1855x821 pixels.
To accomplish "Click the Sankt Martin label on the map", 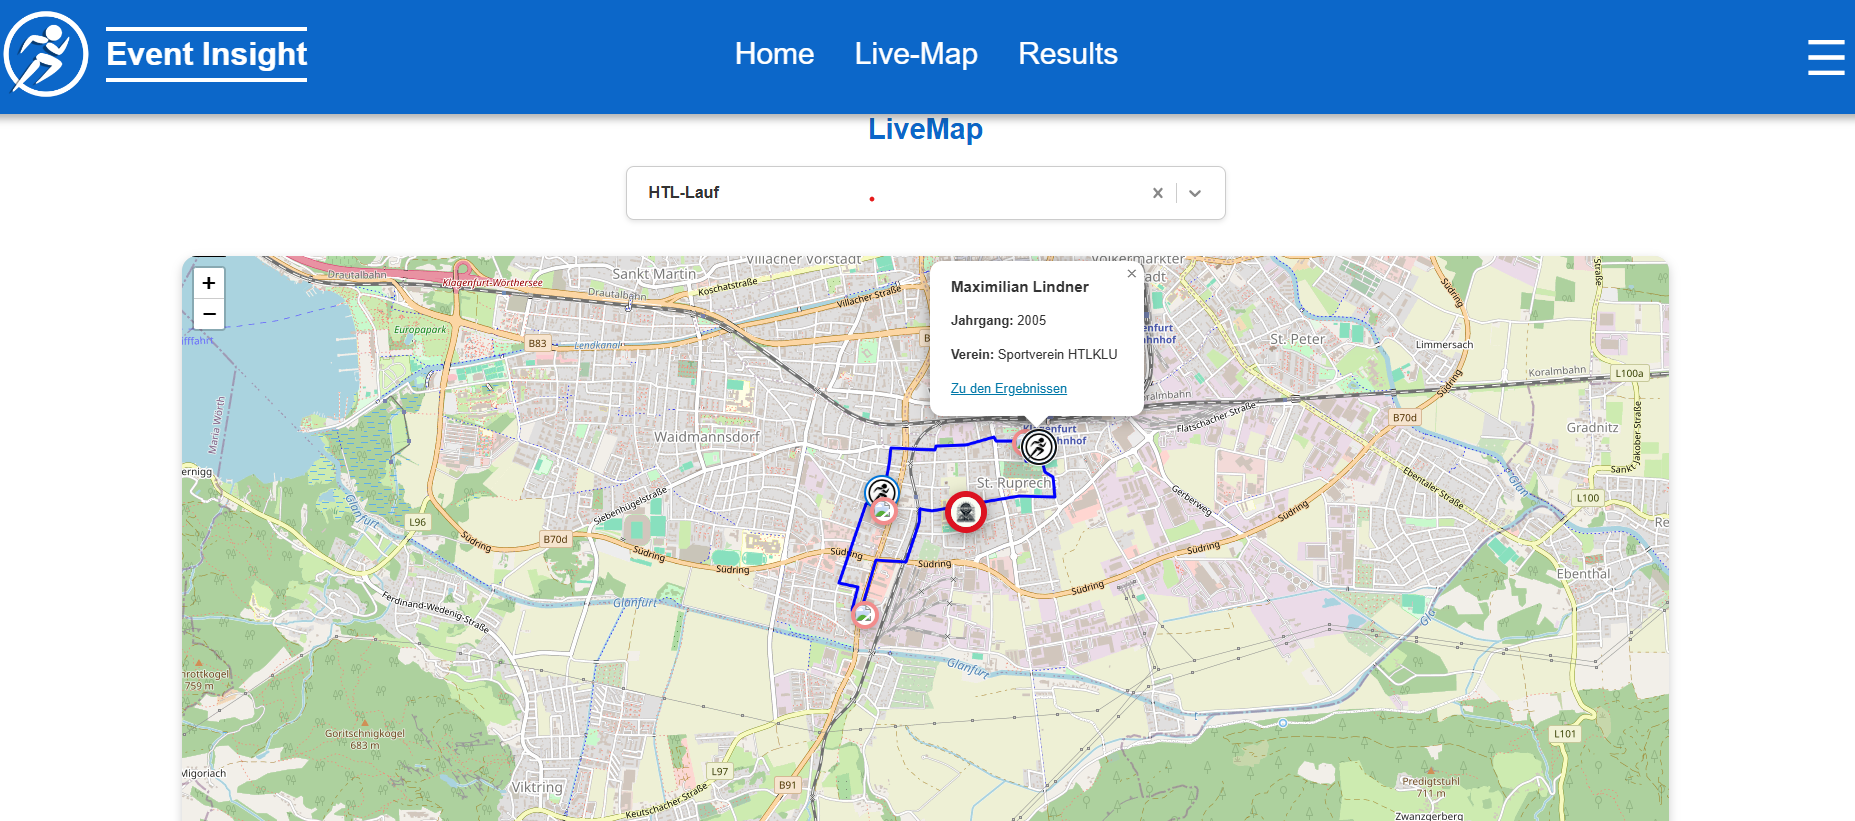I will [x=654, y=274].
